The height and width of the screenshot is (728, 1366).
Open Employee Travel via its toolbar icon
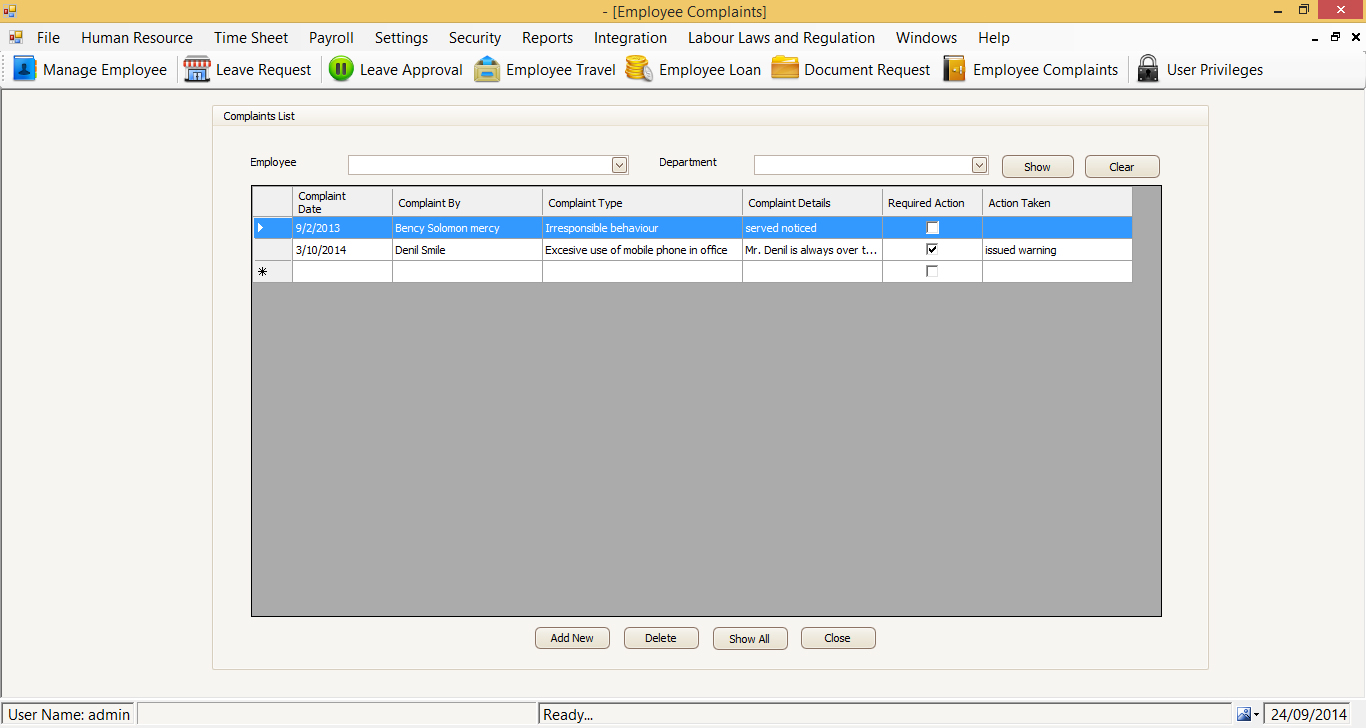[x=487, y=70]
